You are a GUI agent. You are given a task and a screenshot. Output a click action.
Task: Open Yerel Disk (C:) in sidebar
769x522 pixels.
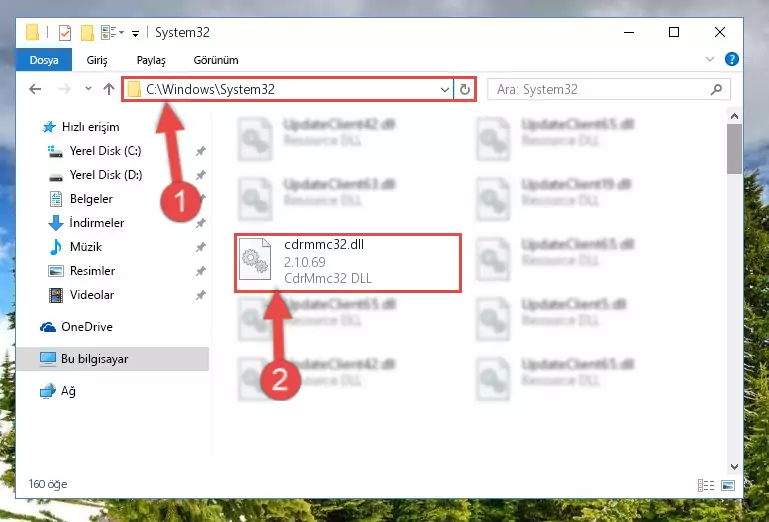point(95,151)
